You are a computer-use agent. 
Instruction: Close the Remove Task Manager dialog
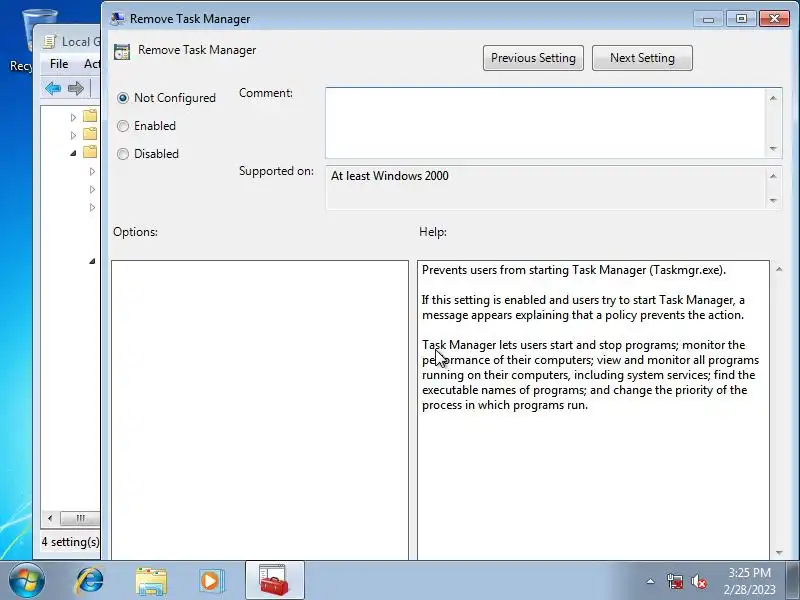pos(774,19)
